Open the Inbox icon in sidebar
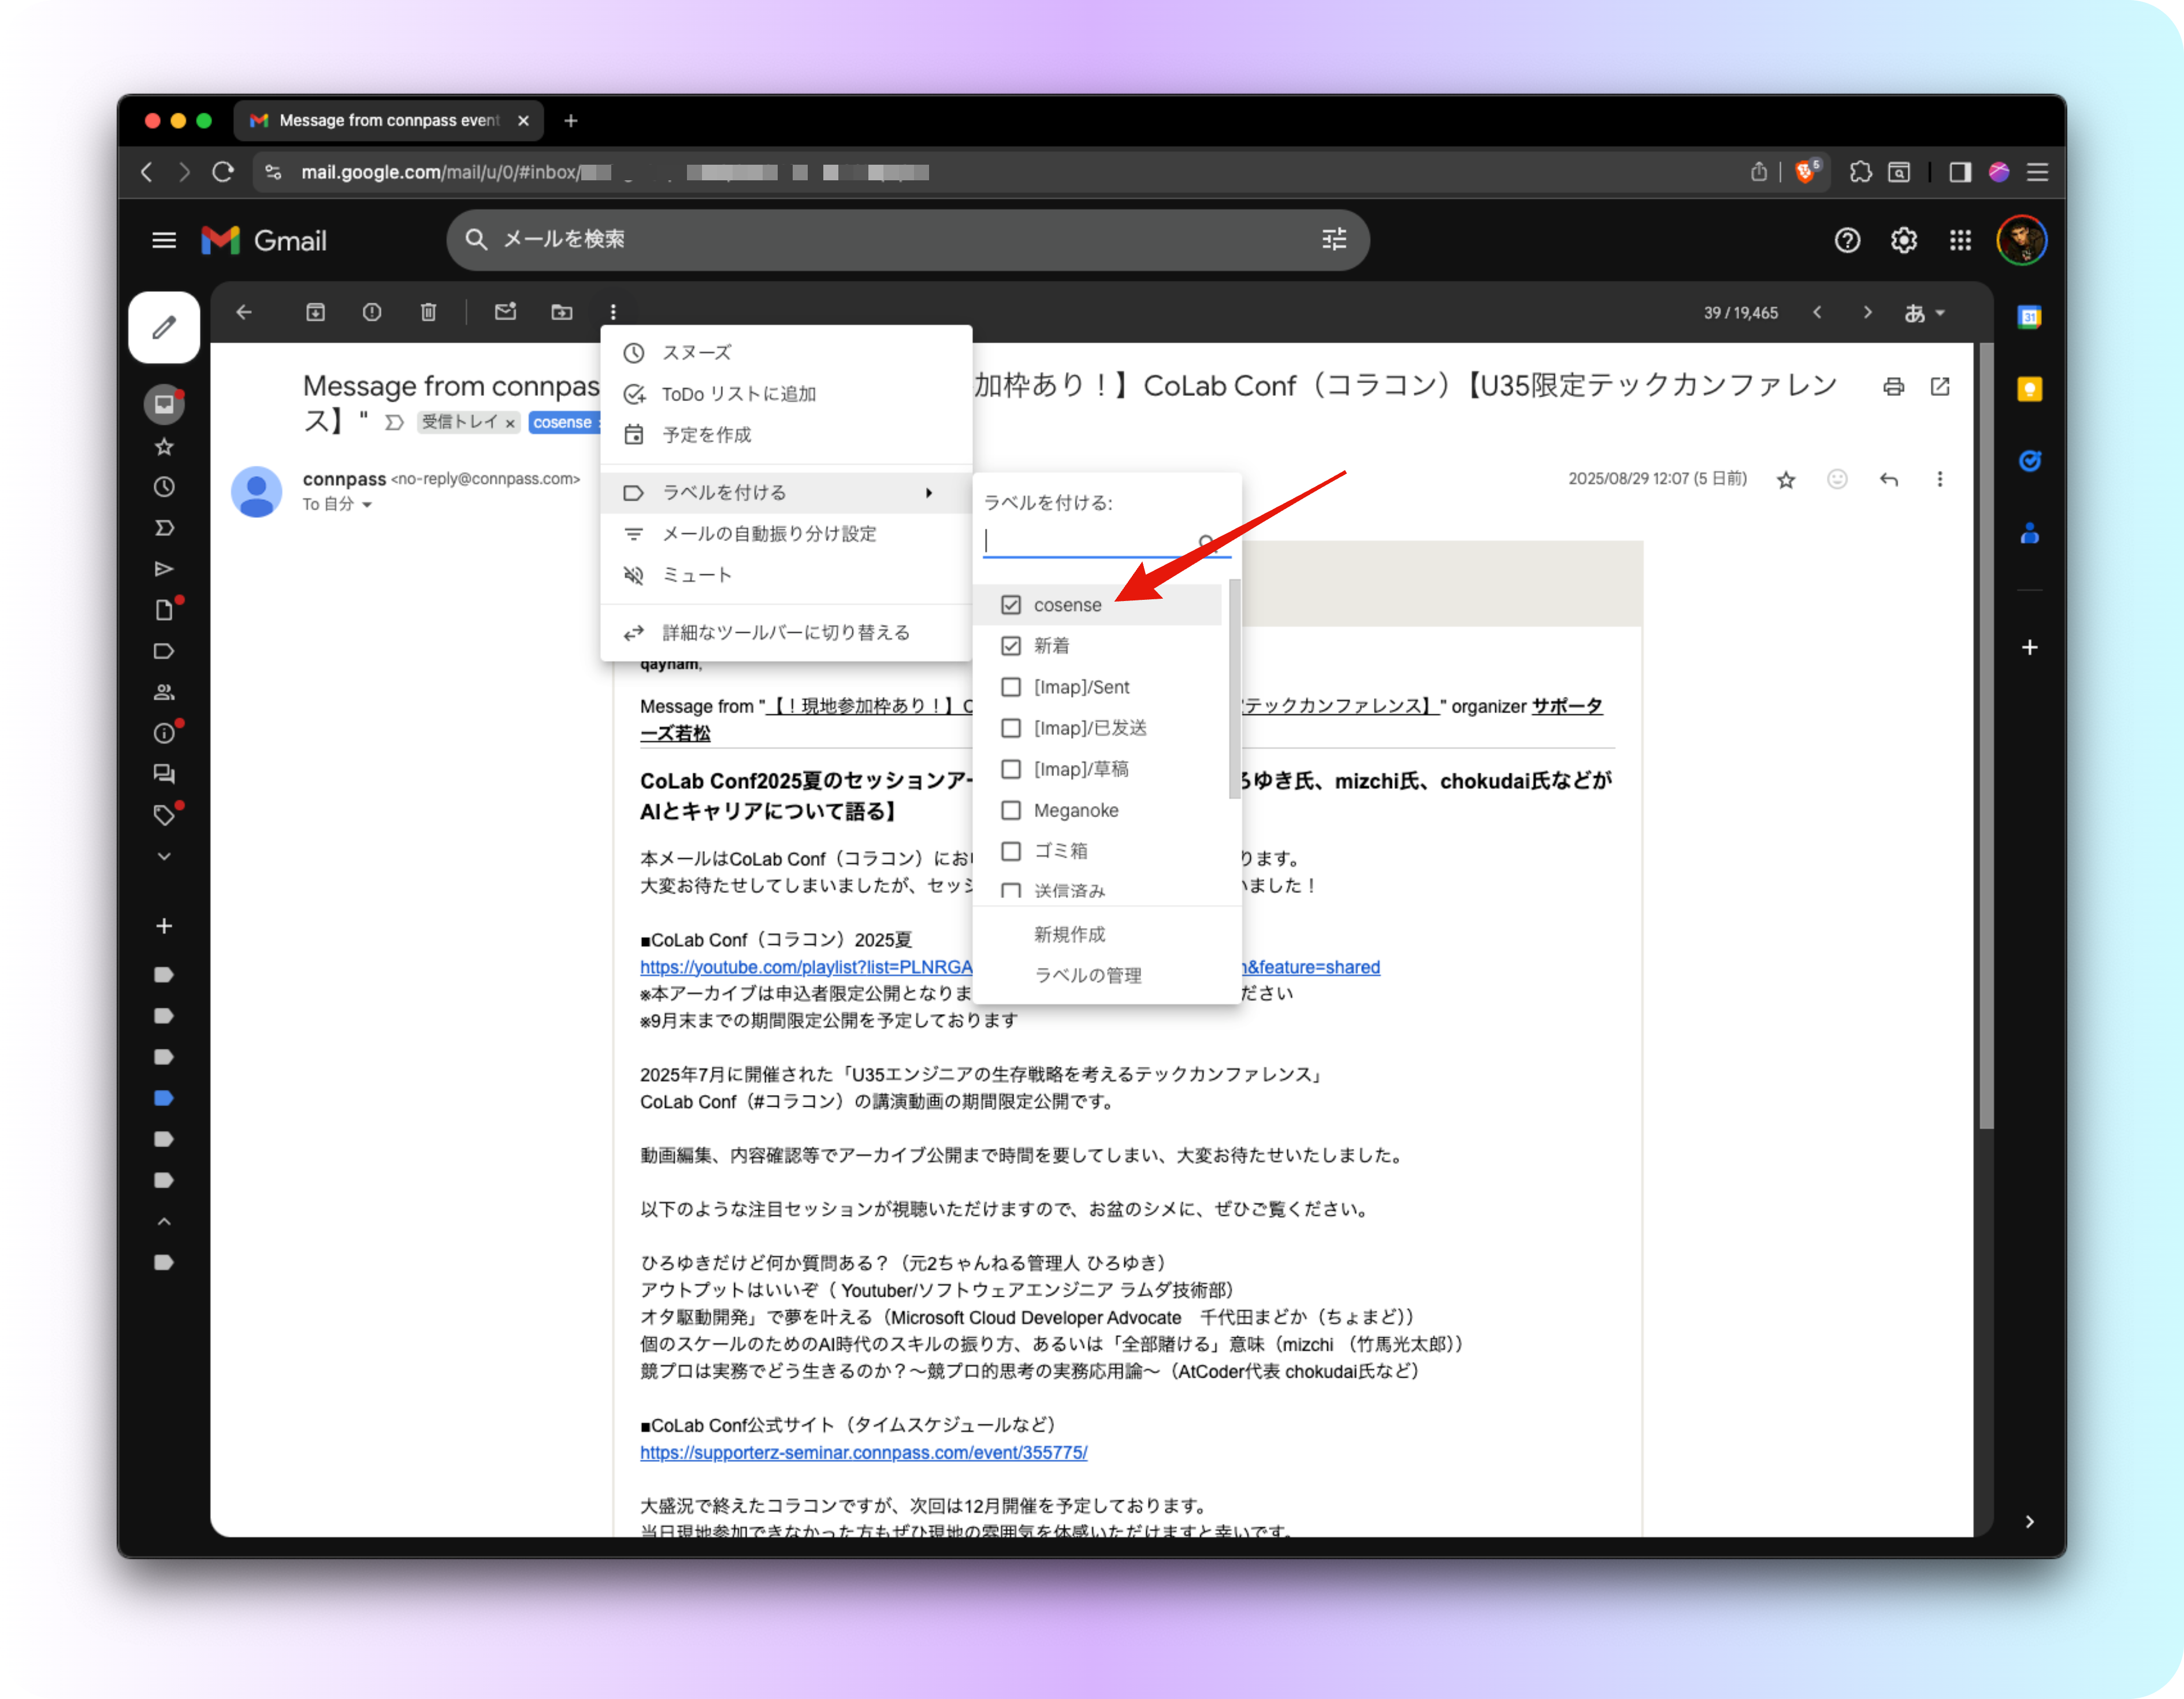 coord(164,404)
